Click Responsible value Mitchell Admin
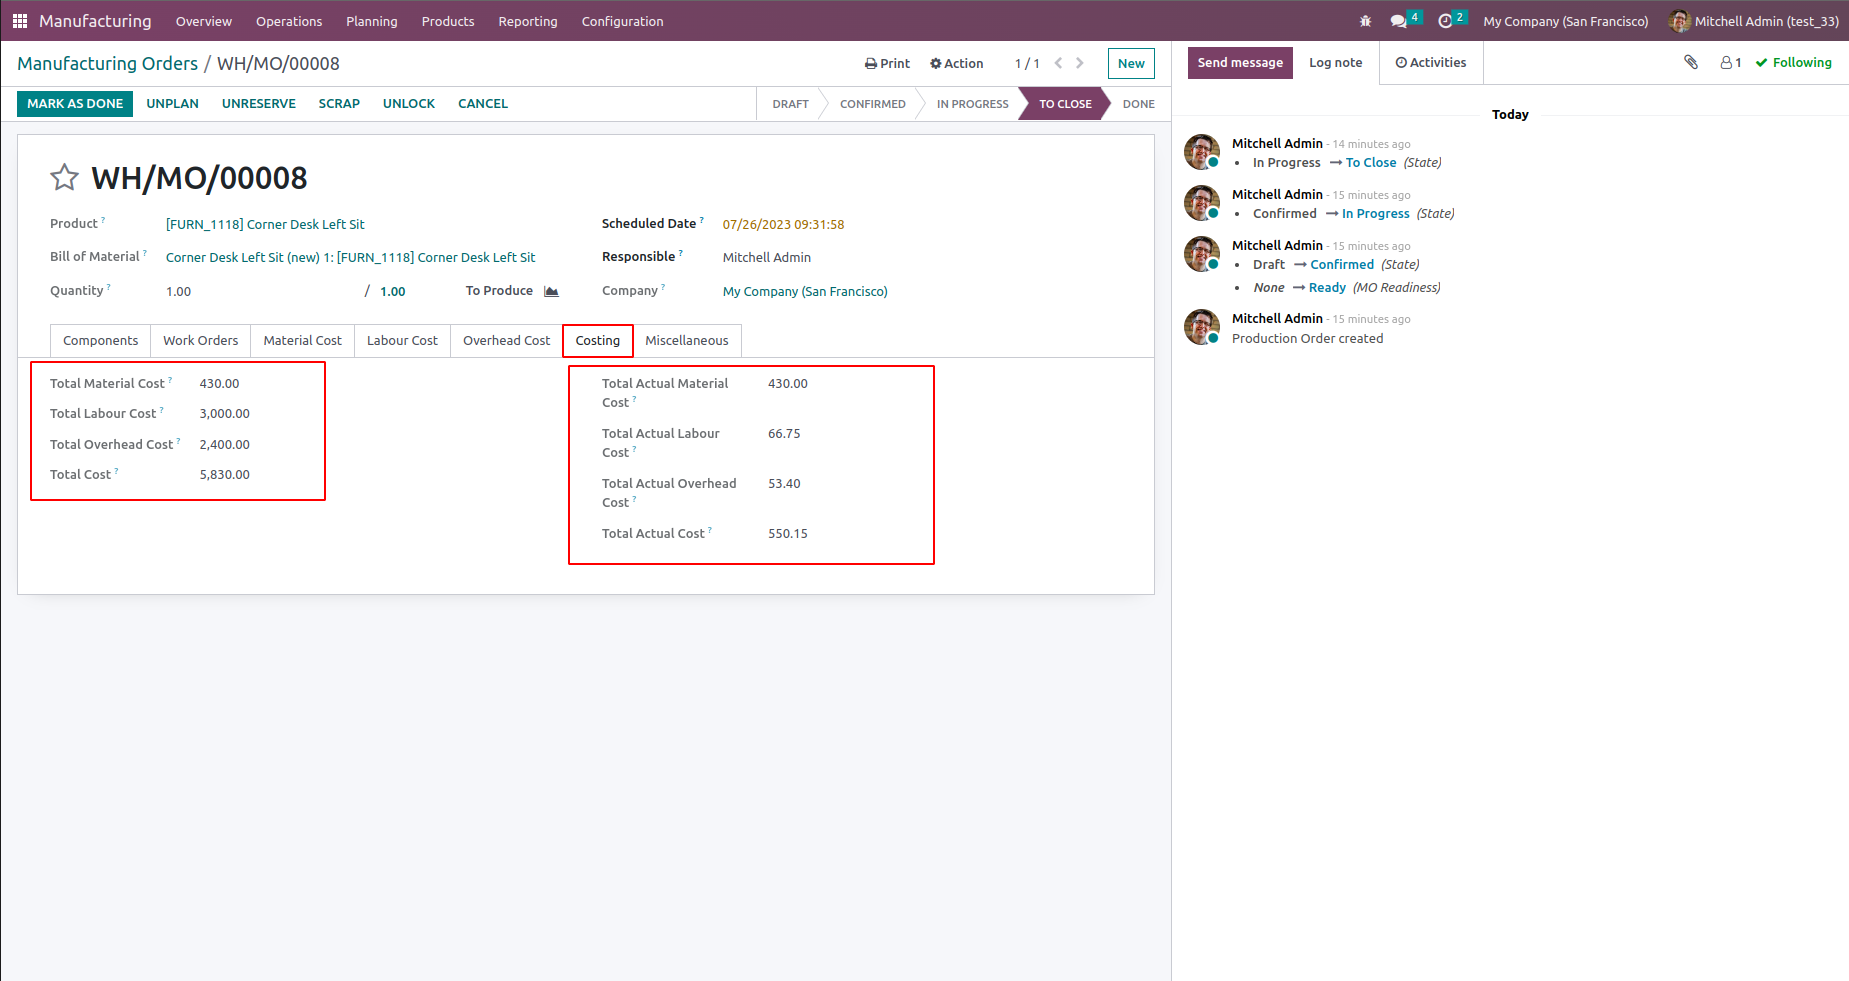The width and height of the screenshot is (1849, 981). click(x=767, y=258)
